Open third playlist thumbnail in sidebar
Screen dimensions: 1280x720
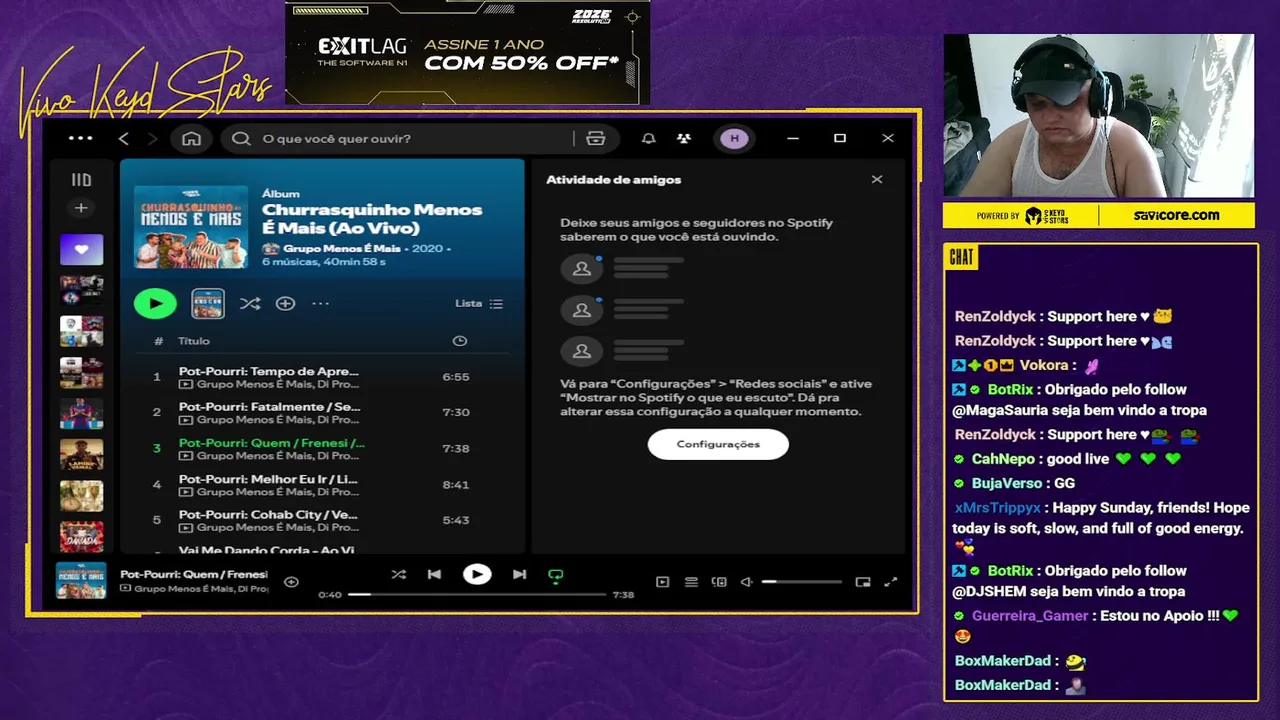[x=81, y=331]
